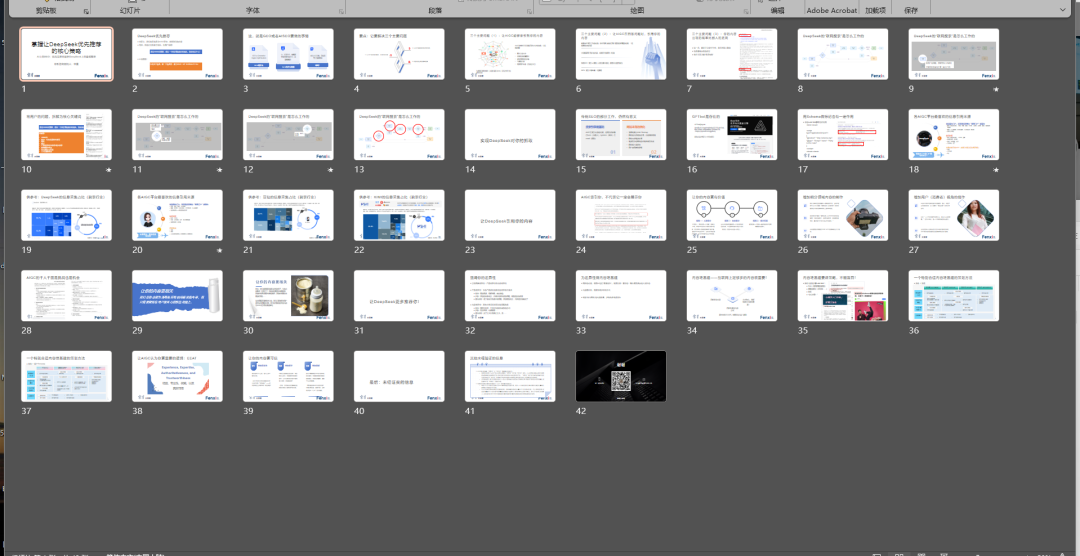Screen dimensions: 1080x556
Task: Select slide 29 with the blue banner
Action: pos(177,295)
